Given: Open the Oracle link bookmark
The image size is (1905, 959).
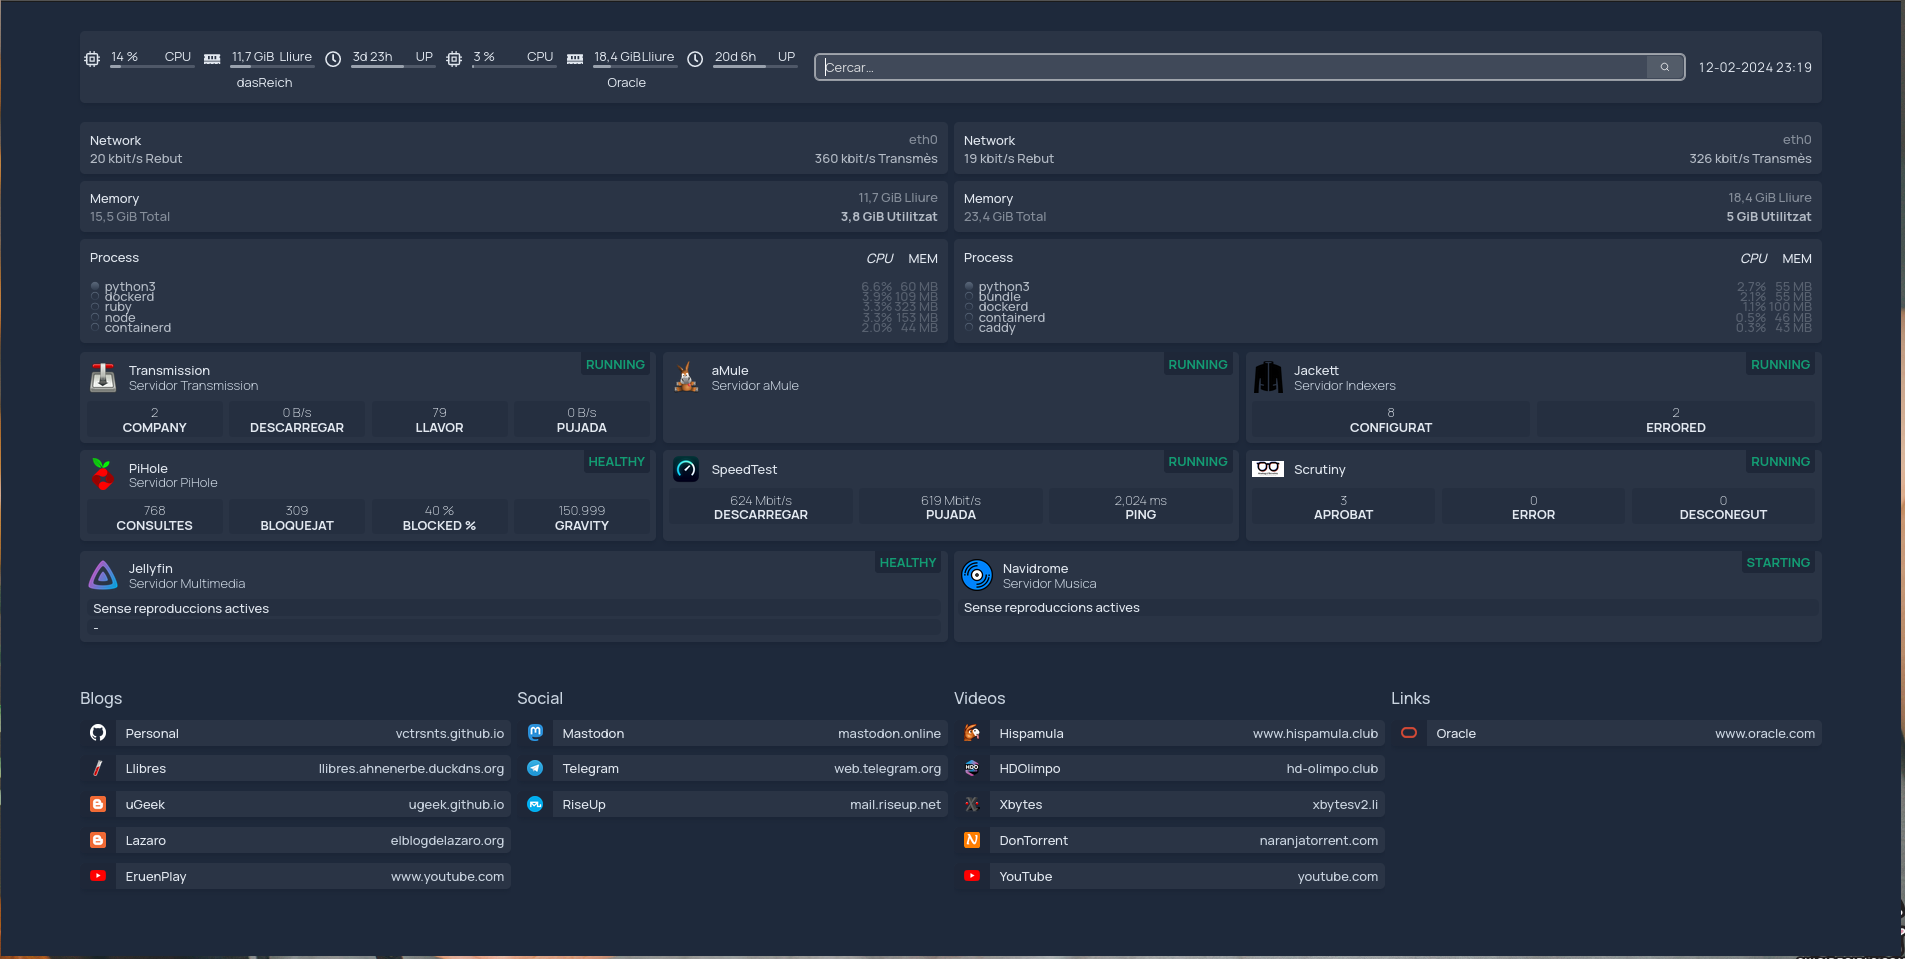Looking at the screenshot, I should [1624, 733].
